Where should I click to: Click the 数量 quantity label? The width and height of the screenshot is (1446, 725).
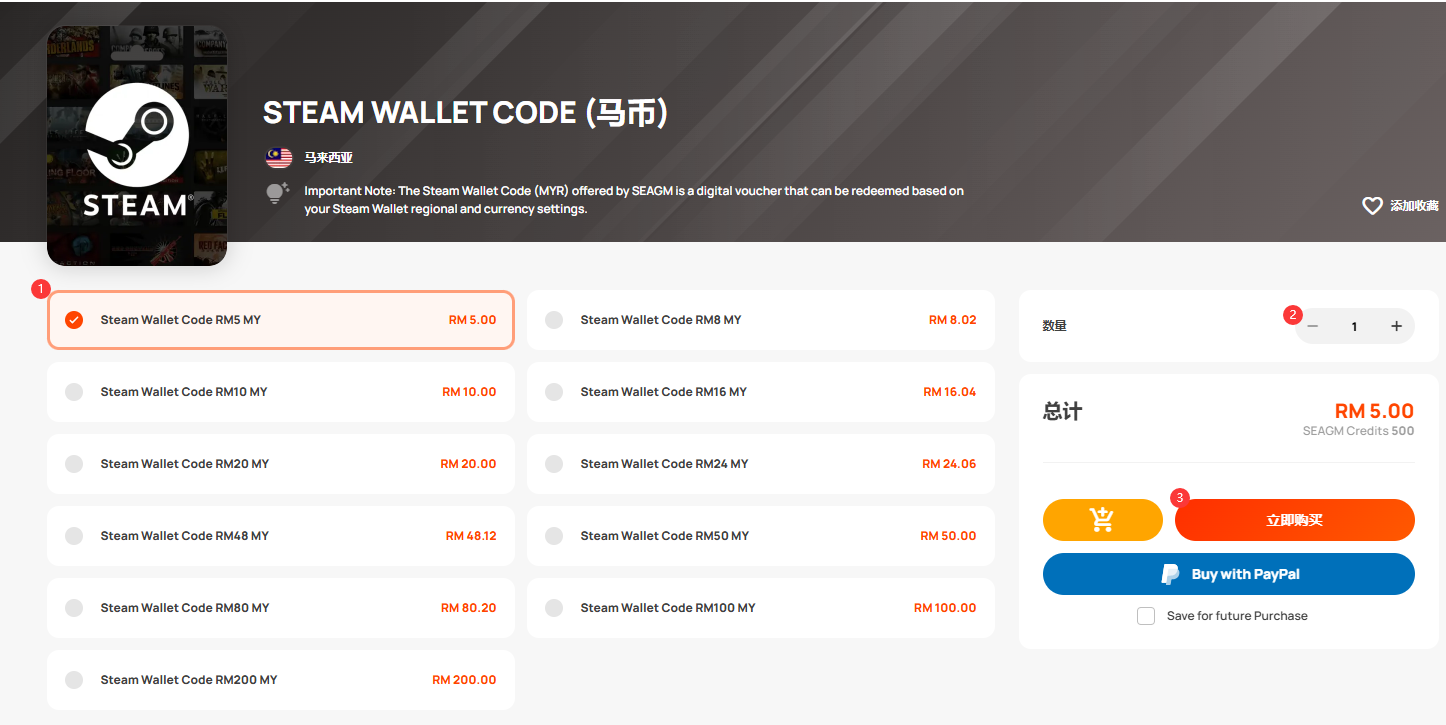click(1054, 326)
